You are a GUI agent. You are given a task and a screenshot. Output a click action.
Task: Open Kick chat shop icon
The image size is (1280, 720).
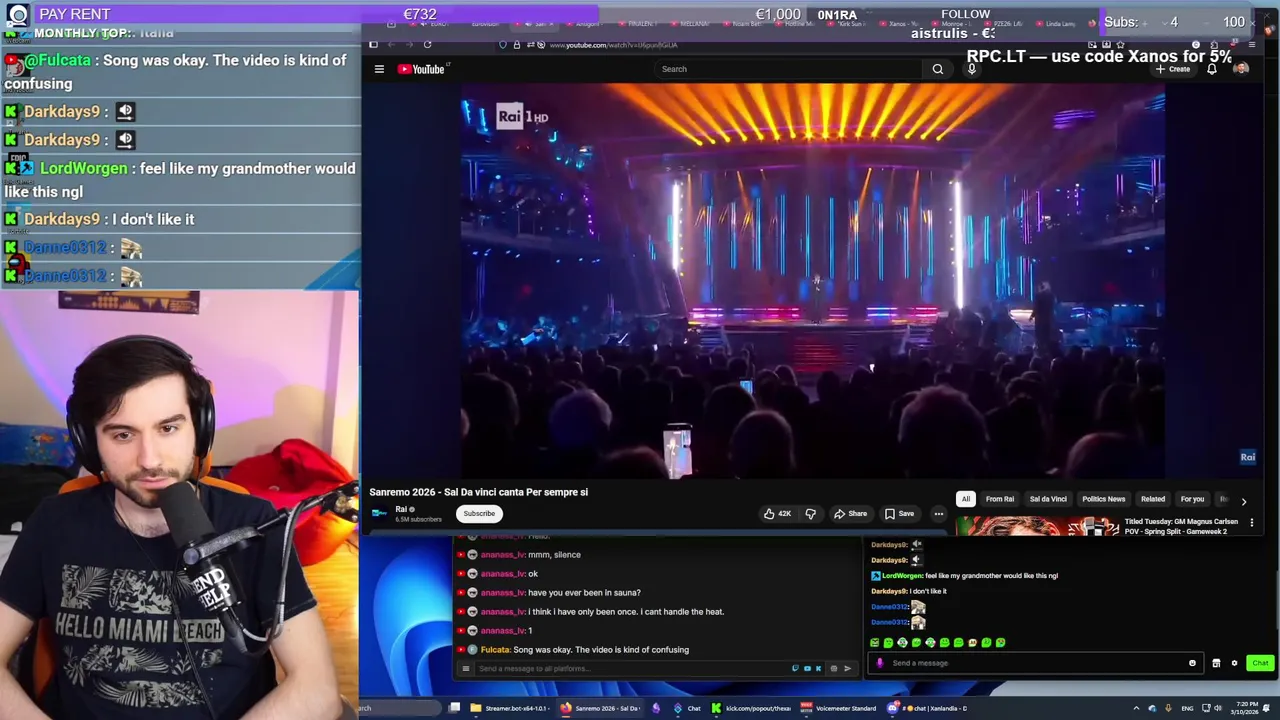1216,663
